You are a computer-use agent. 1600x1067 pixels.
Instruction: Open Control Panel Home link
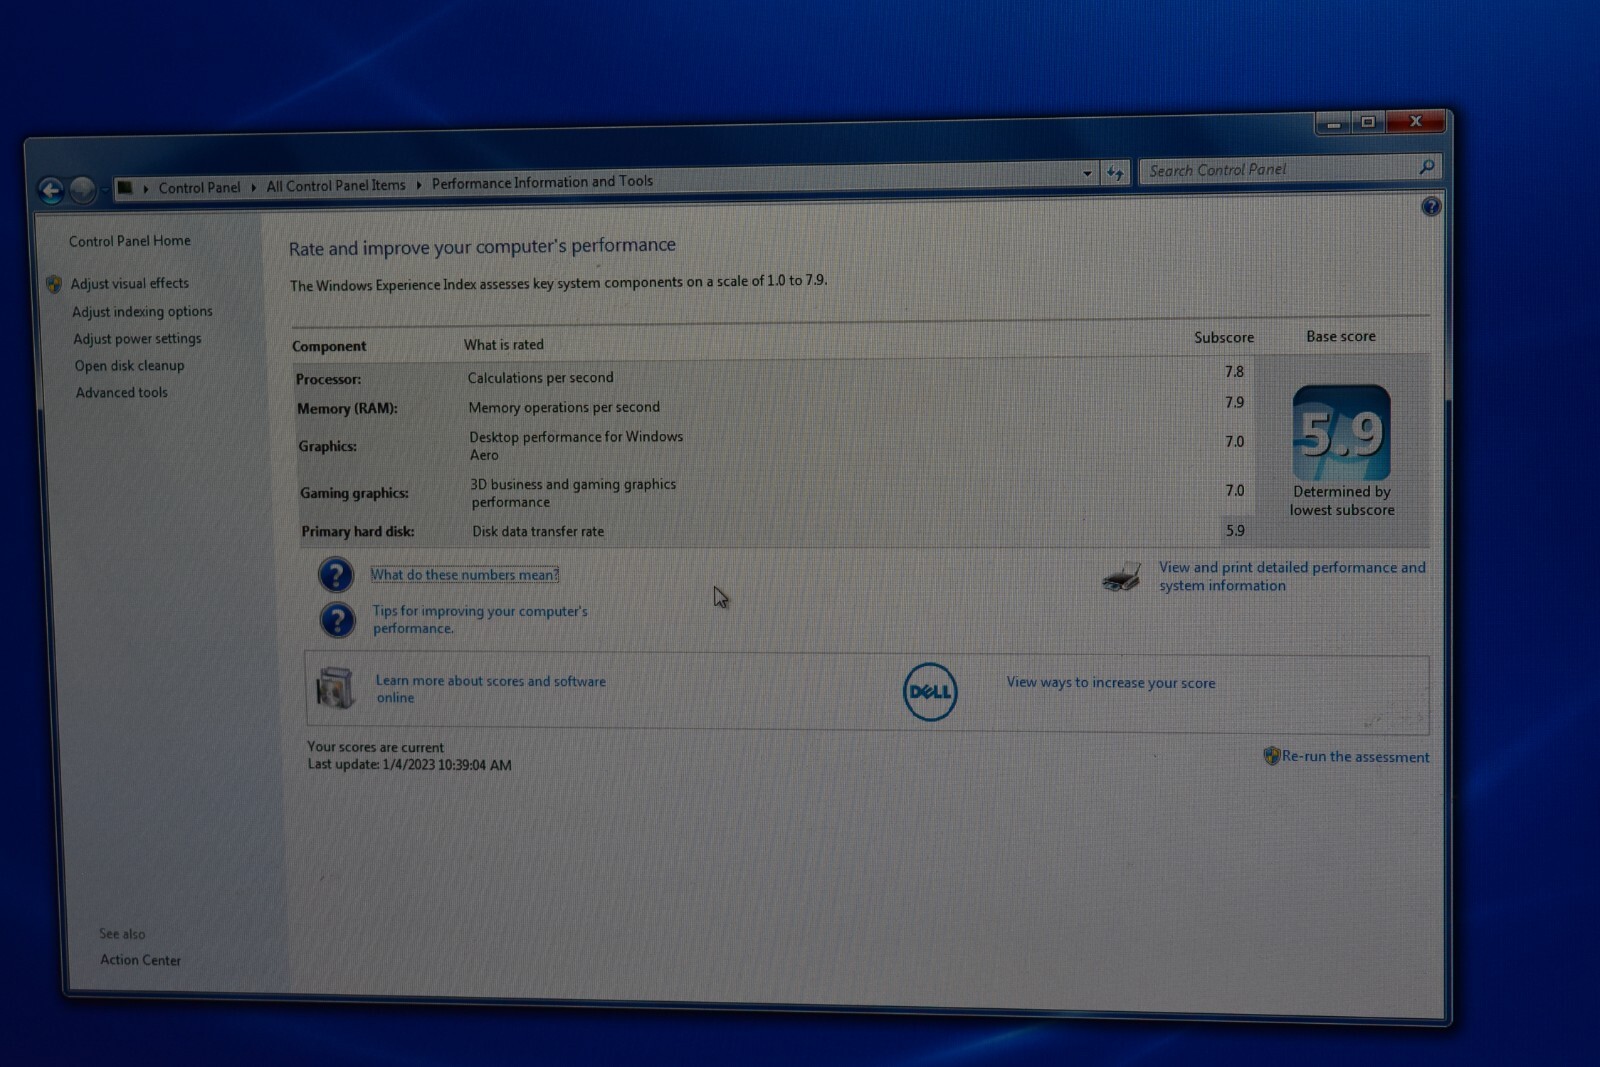[129, 241]
